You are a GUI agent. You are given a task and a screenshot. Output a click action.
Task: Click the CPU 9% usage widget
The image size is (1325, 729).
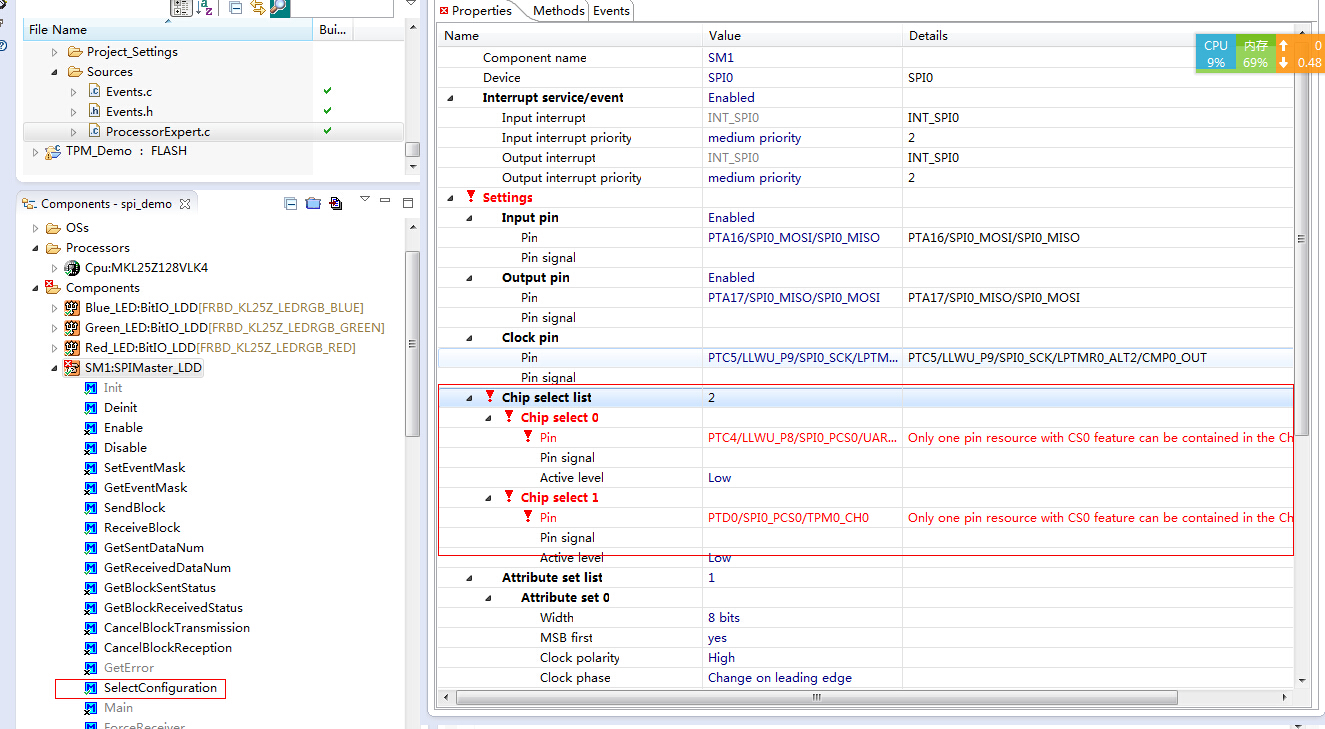1215,53
